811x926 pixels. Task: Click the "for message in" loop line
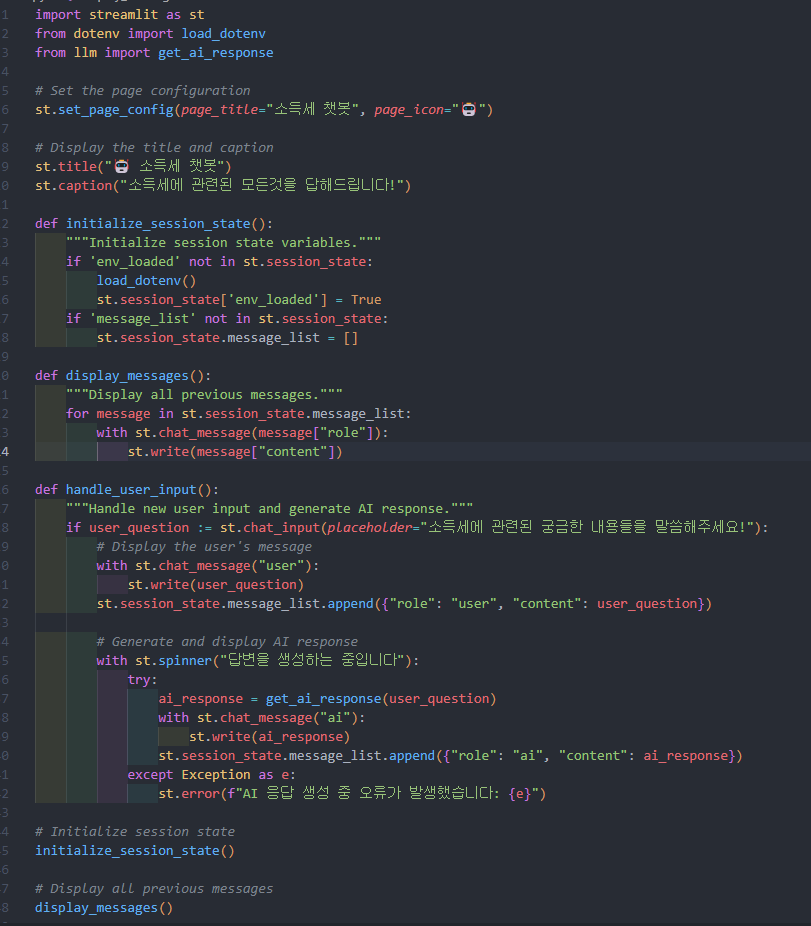click(x=239, y=413)
